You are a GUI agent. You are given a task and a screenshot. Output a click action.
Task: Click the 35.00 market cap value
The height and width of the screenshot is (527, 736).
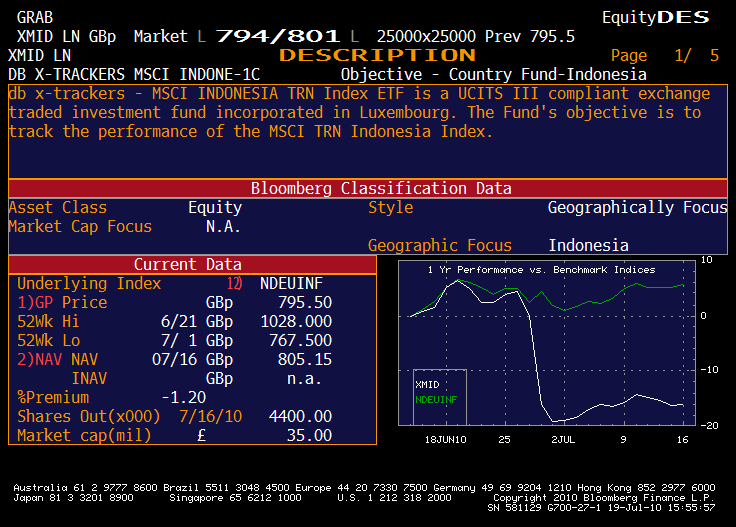coord(309,435)
